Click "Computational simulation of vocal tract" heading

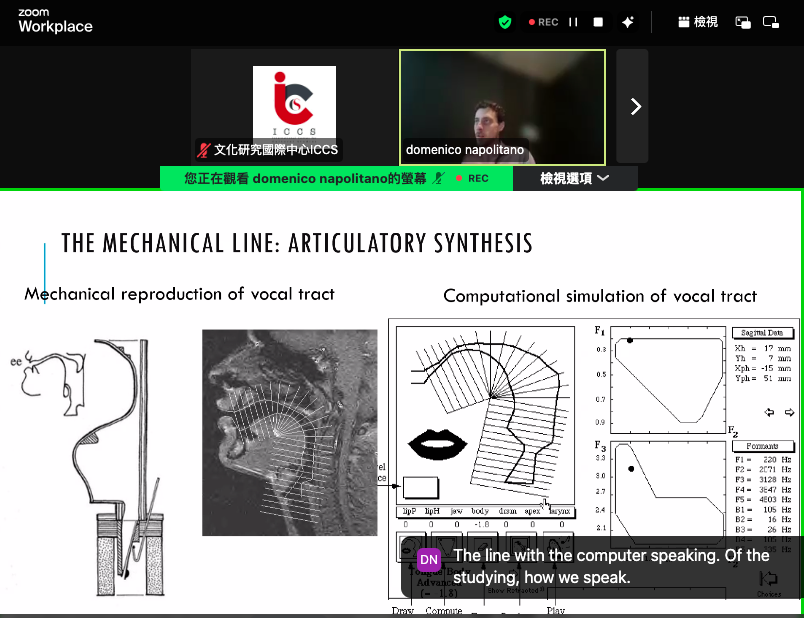tap(600, 296)
